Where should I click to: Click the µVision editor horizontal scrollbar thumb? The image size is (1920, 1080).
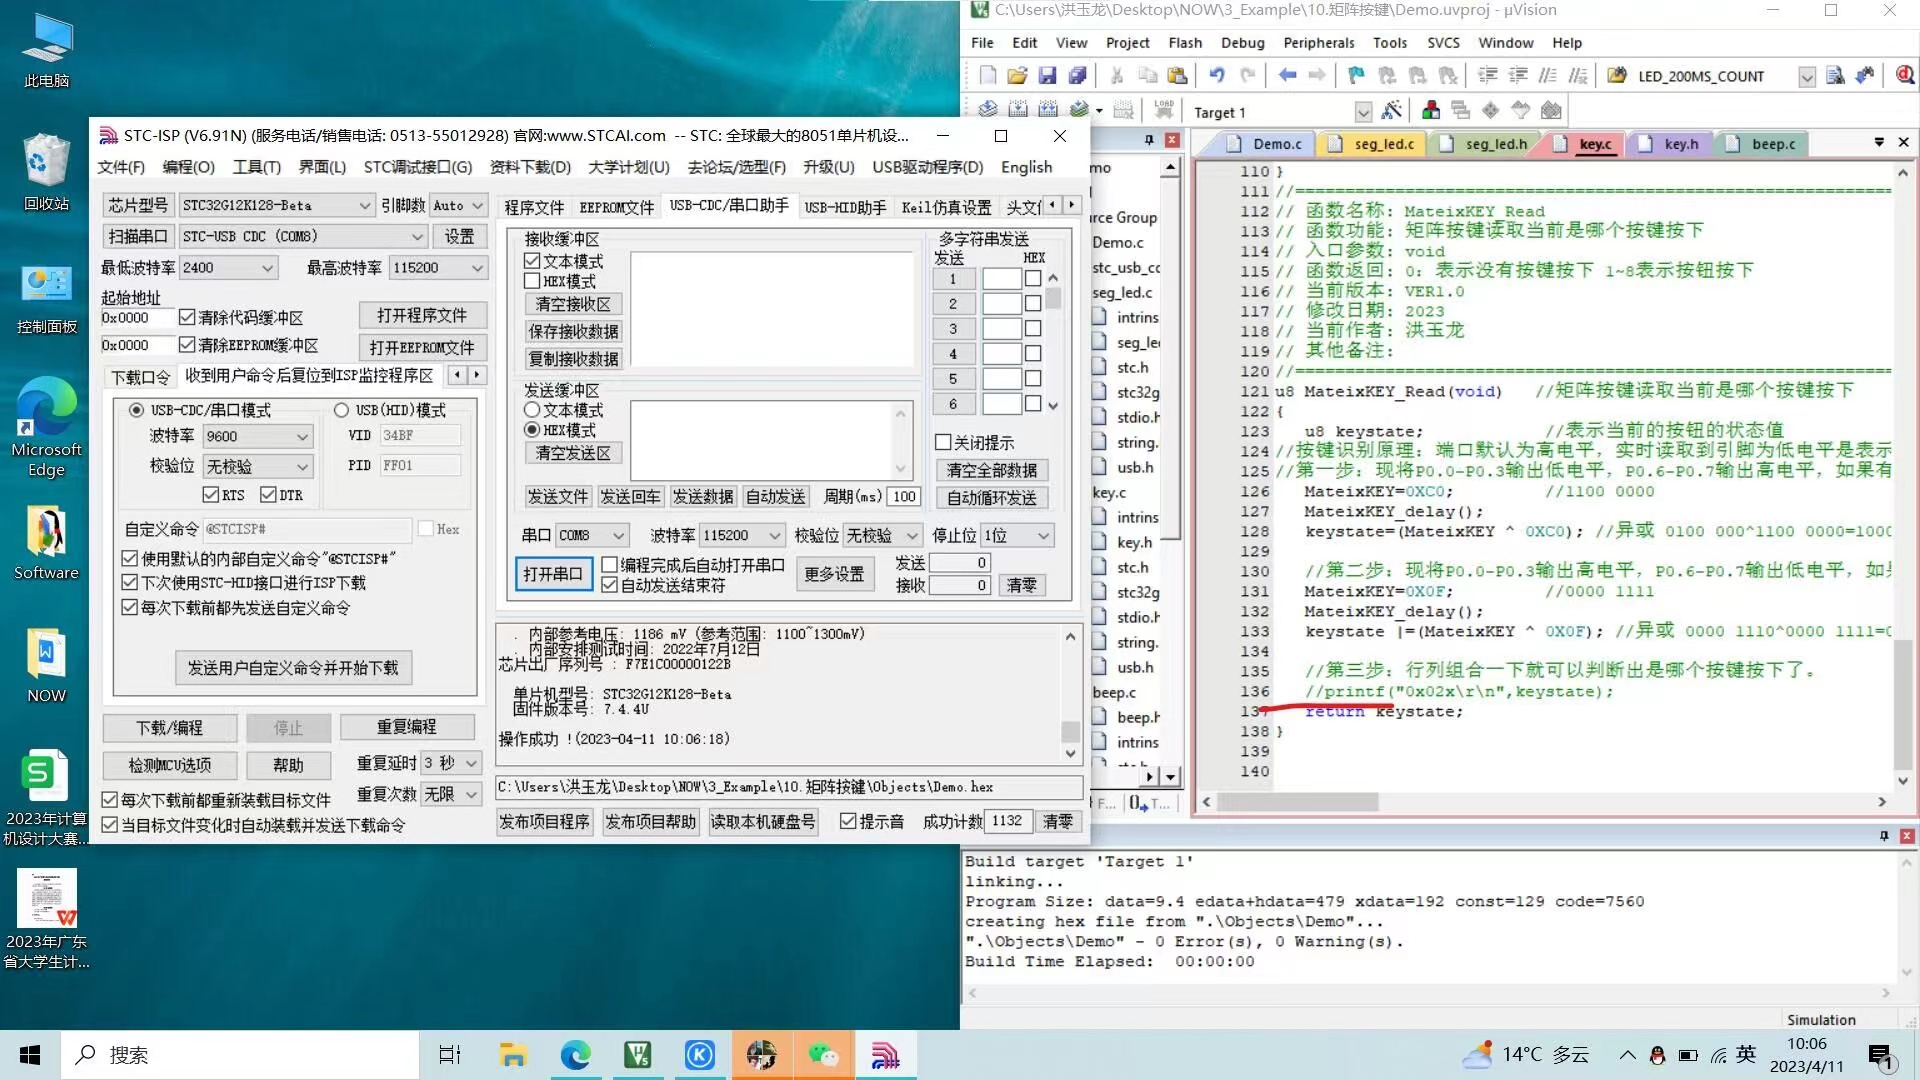[x=1298, y=802]
